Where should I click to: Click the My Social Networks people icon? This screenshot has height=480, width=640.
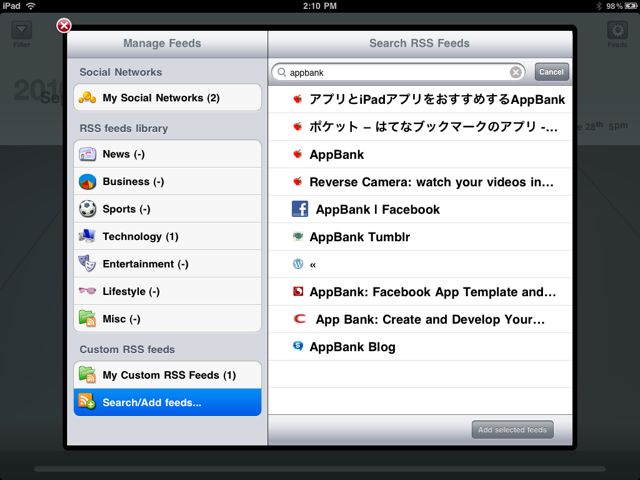[87, 98]
